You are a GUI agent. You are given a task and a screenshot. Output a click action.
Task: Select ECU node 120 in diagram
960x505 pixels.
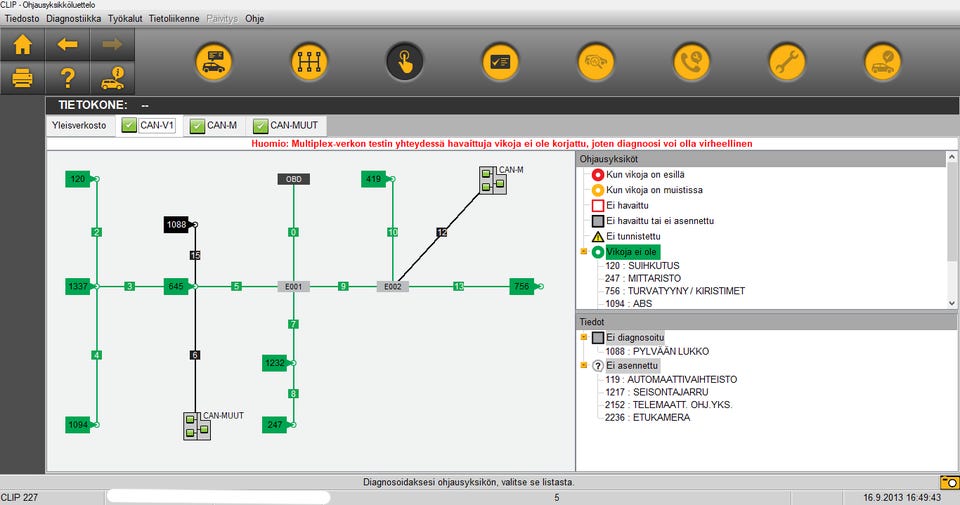pos(78,179)
